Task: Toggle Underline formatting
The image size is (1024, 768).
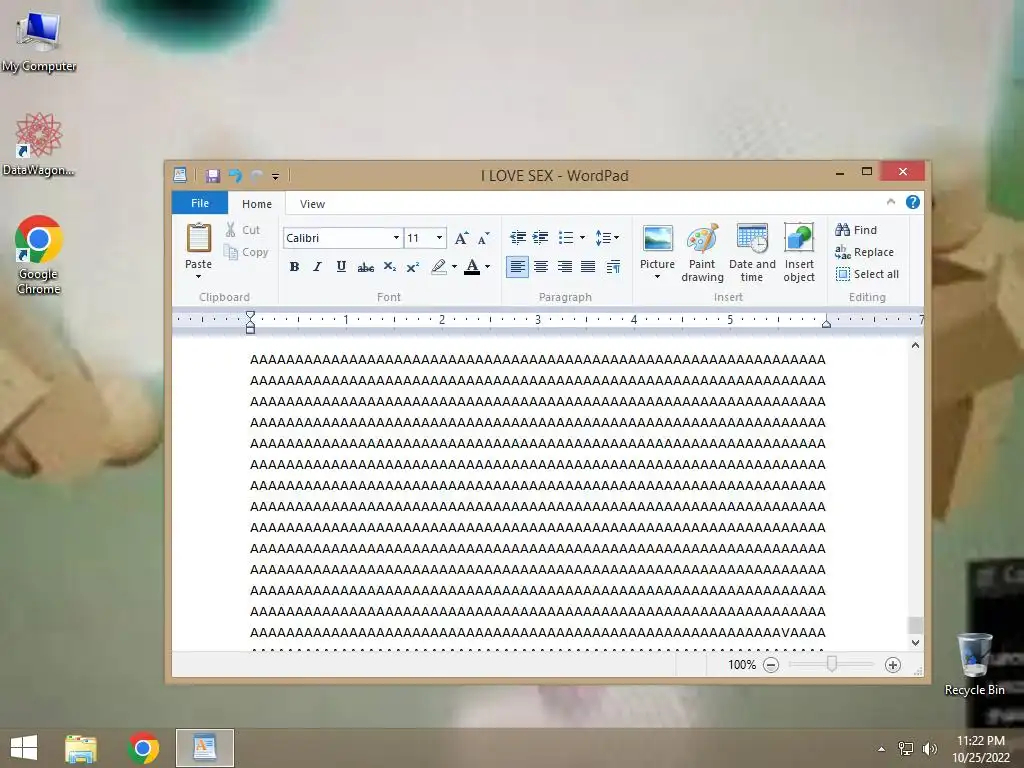Action: coord(341,266)
